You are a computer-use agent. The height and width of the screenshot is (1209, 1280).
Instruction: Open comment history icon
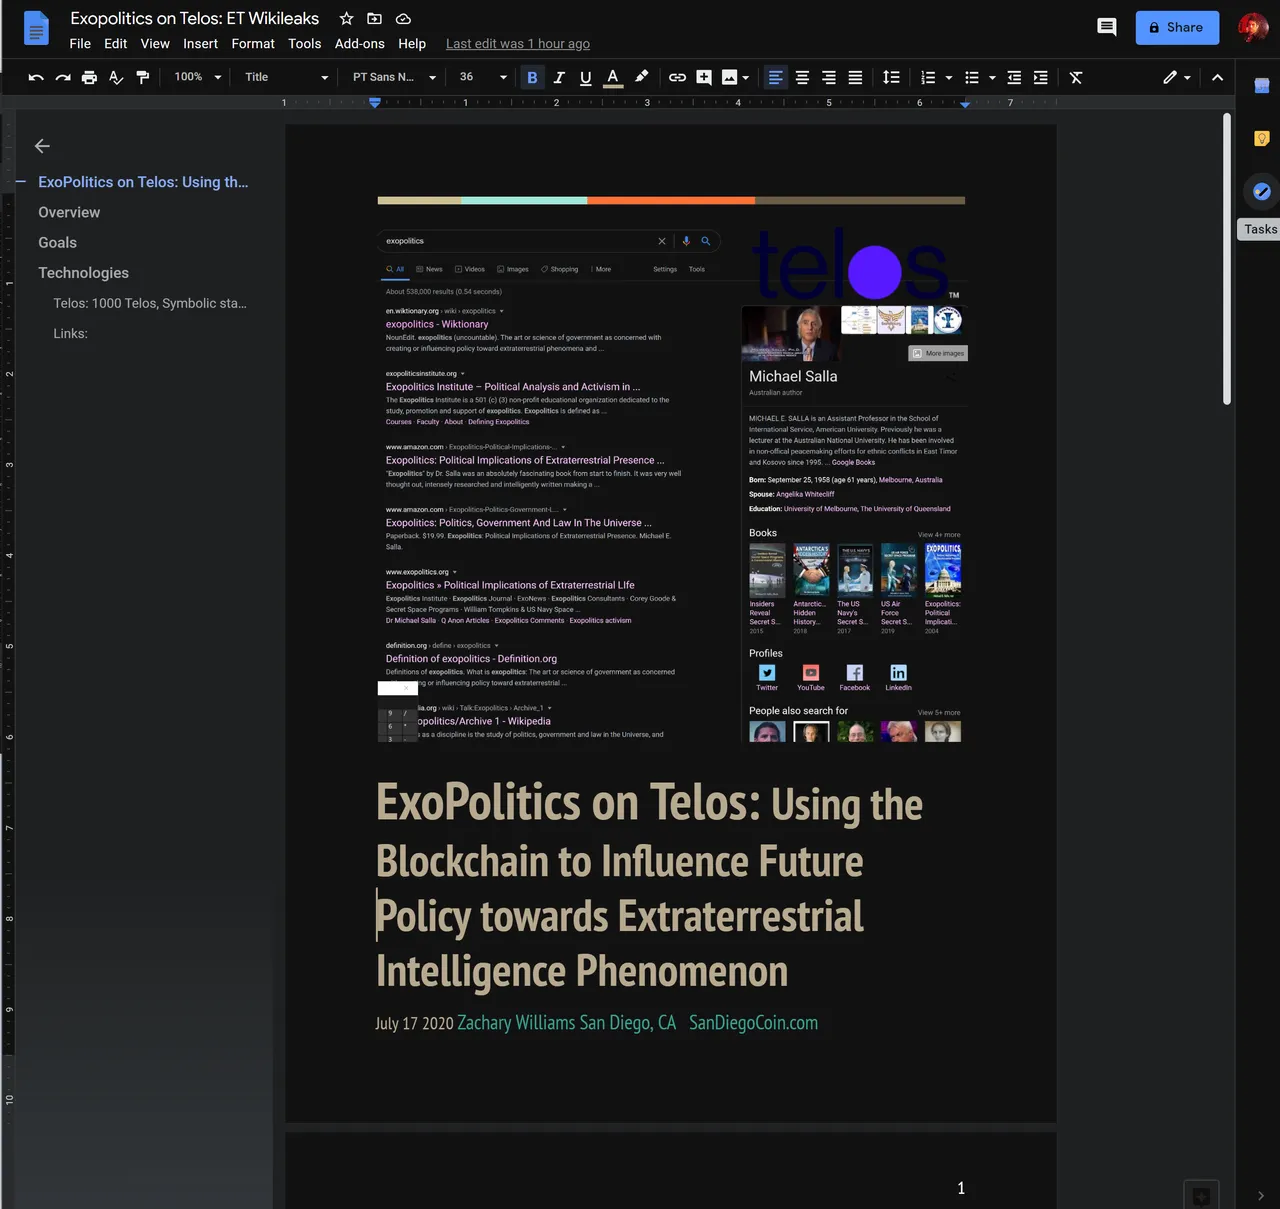[x=1106, y=27]
